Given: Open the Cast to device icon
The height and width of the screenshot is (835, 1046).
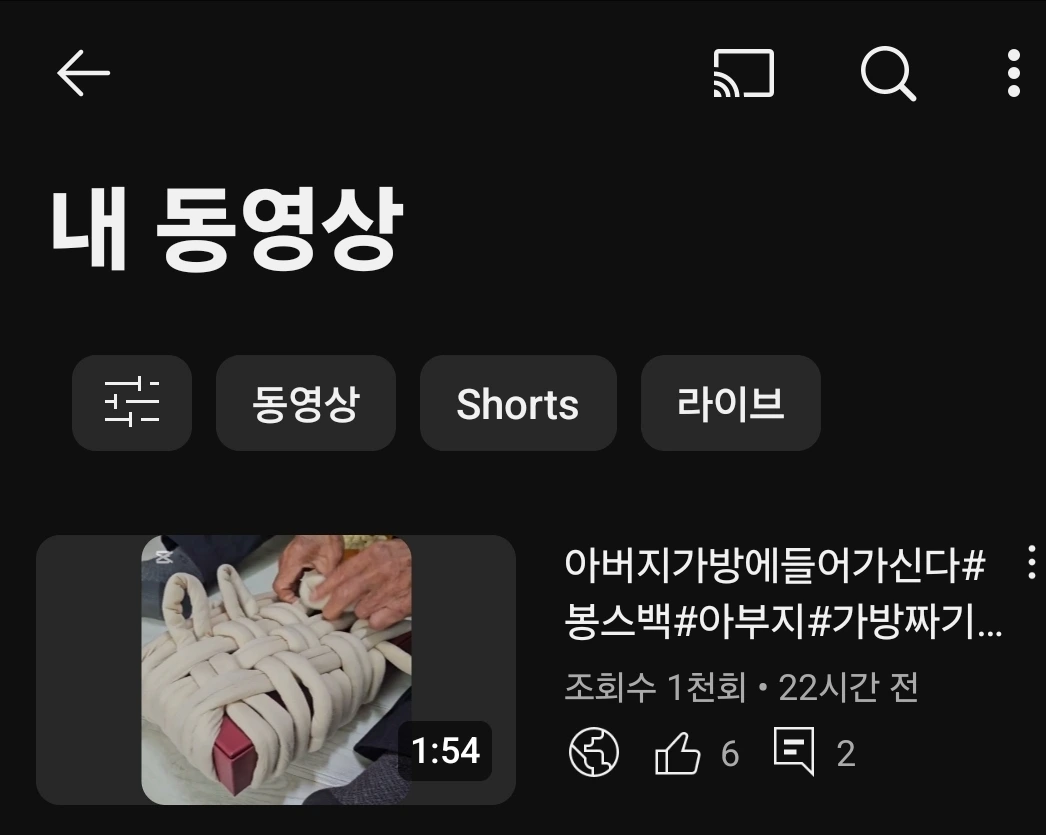Looking at the screenshot, I should point(744,73).
